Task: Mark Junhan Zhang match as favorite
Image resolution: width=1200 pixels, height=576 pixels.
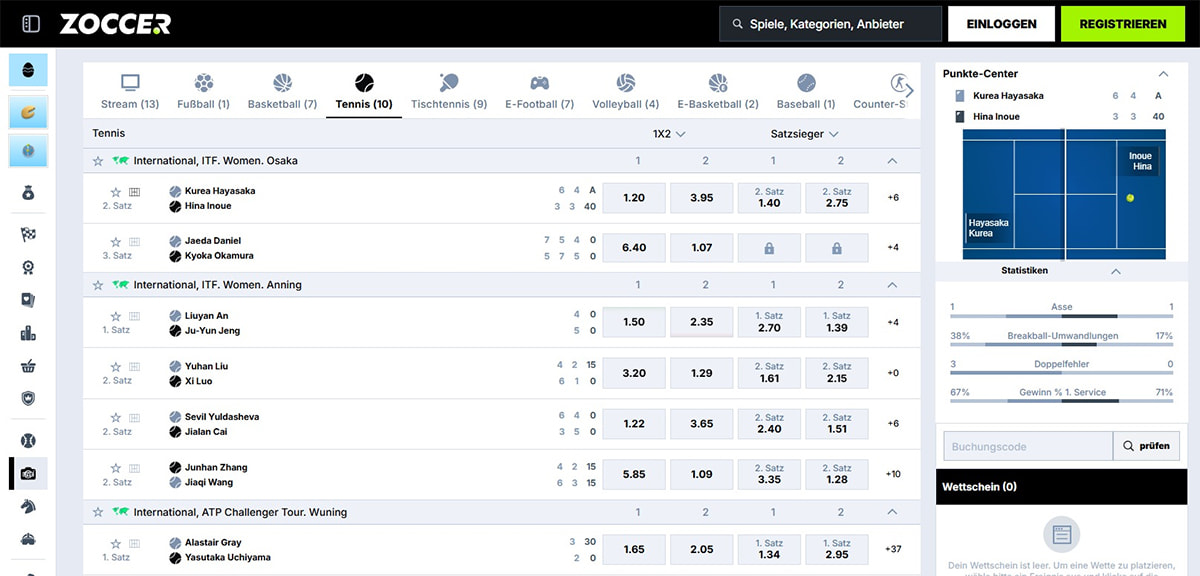Action: 115,468
